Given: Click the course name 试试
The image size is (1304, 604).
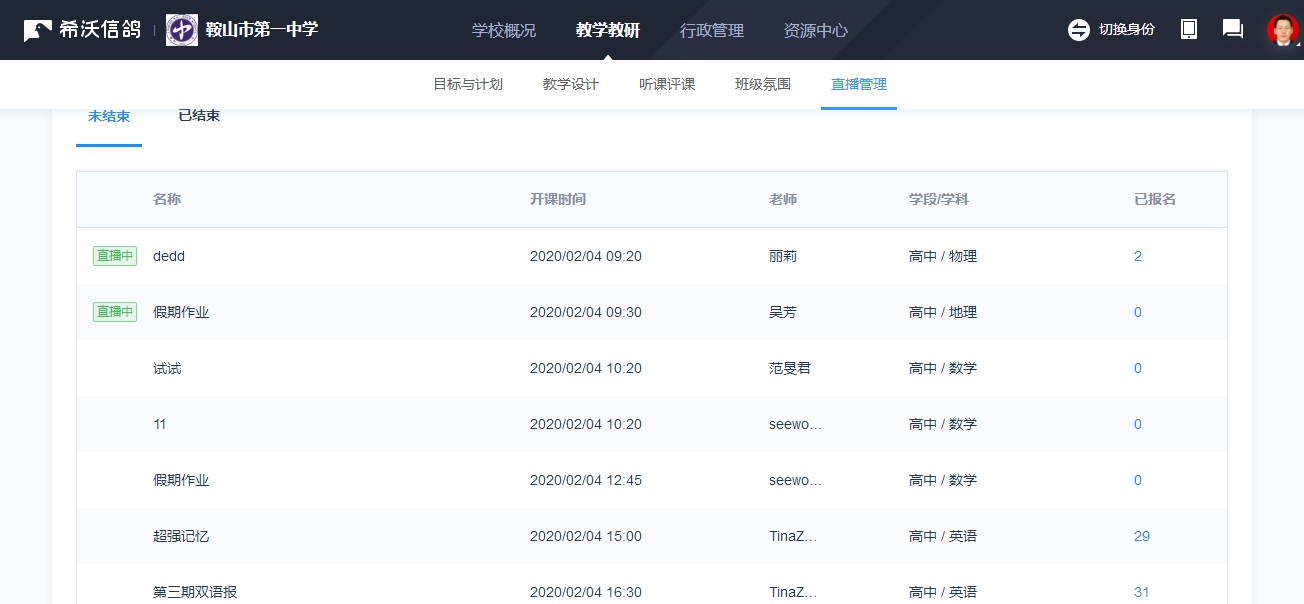Looking at the screenshot, I should tap(167, 368).
